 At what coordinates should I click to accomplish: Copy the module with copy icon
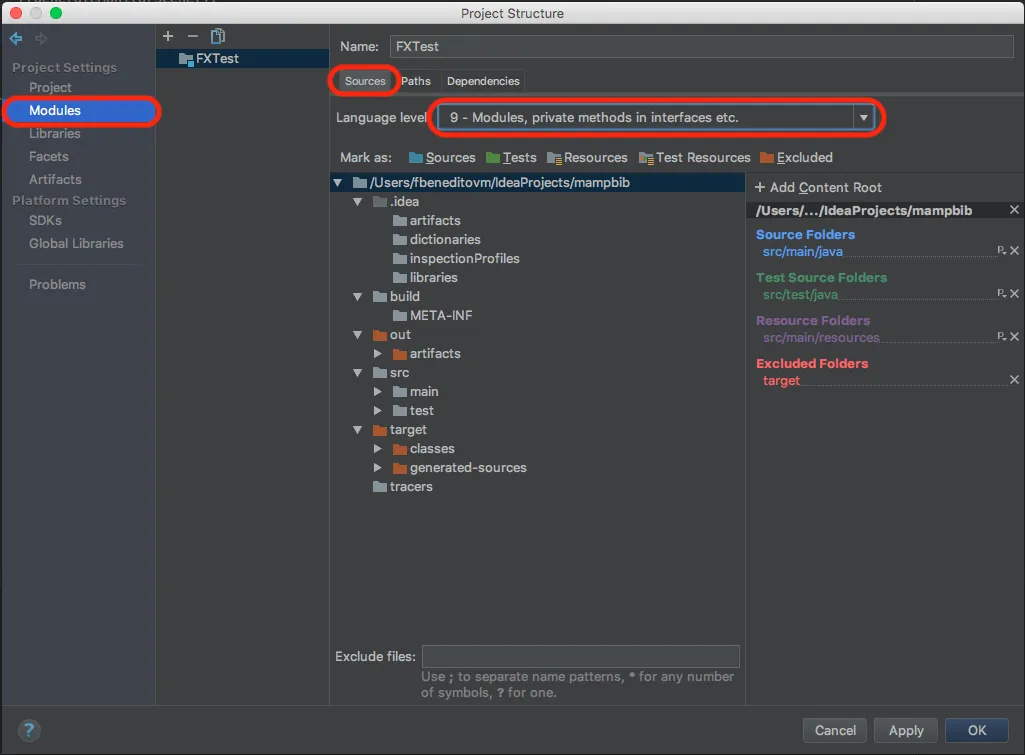point(218,36)
